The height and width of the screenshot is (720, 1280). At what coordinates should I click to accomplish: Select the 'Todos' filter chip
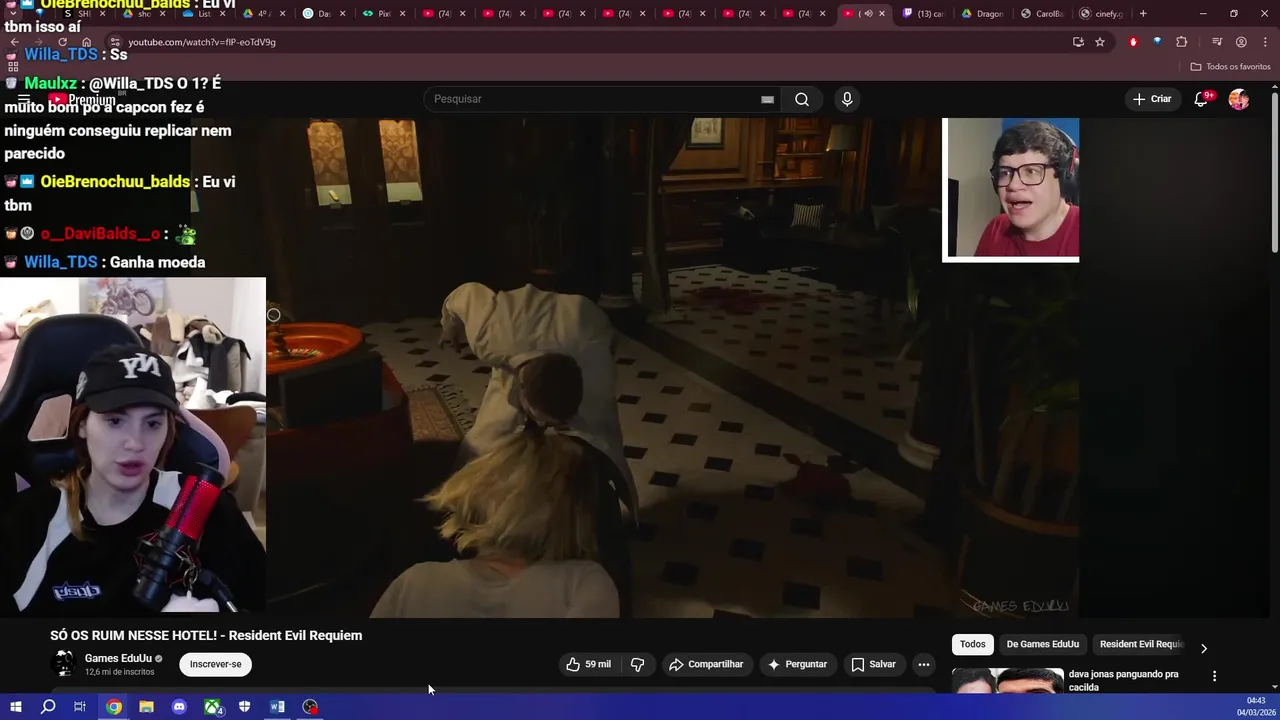[972, 644]
